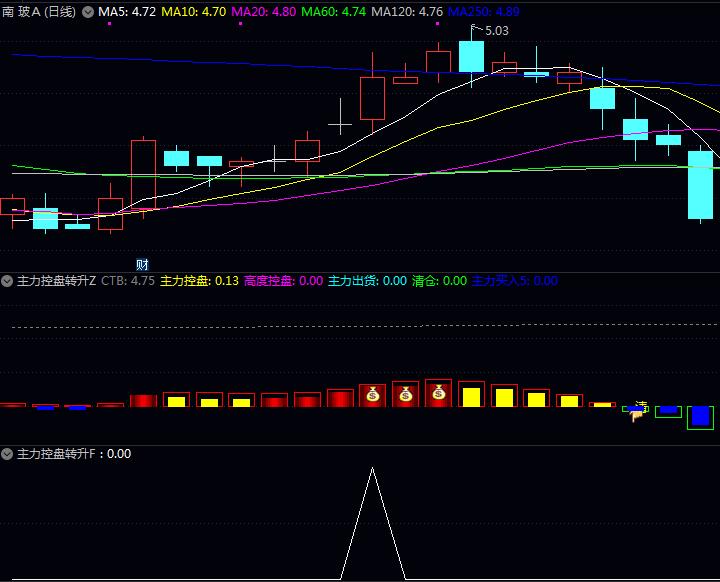Click the 主力出货: 0.00 value
The image size is (720, 582).
pos(367,281)
